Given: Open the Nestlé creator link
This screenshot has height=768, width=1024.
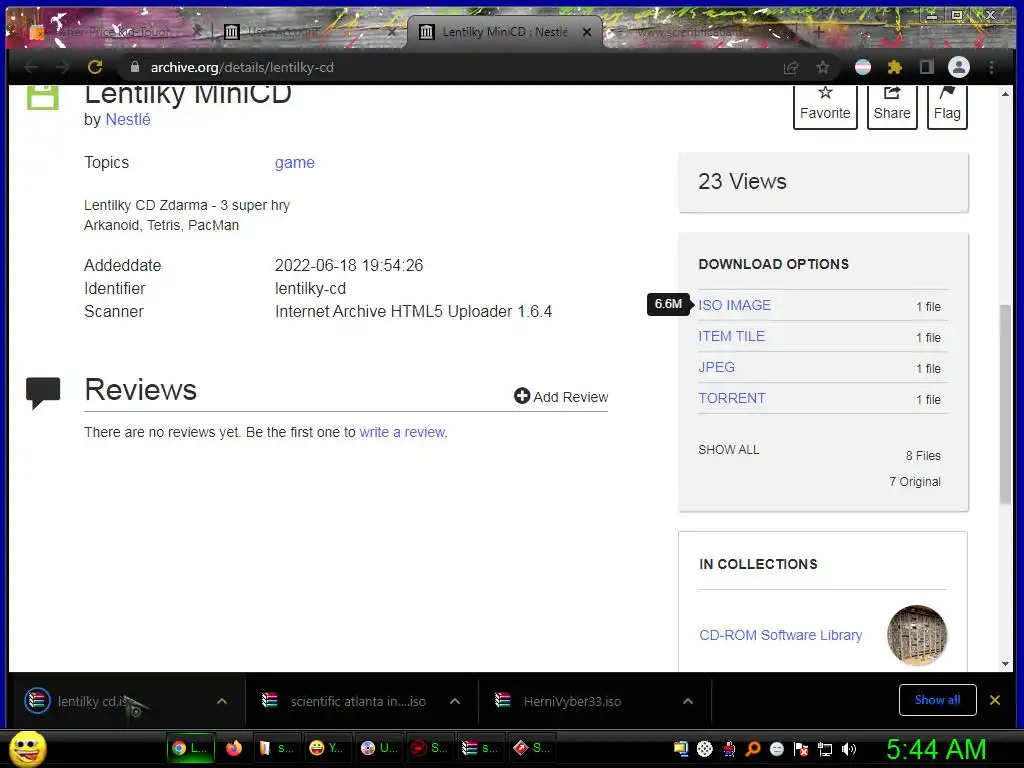Looking at the screenshot, I should click(128, 120).
